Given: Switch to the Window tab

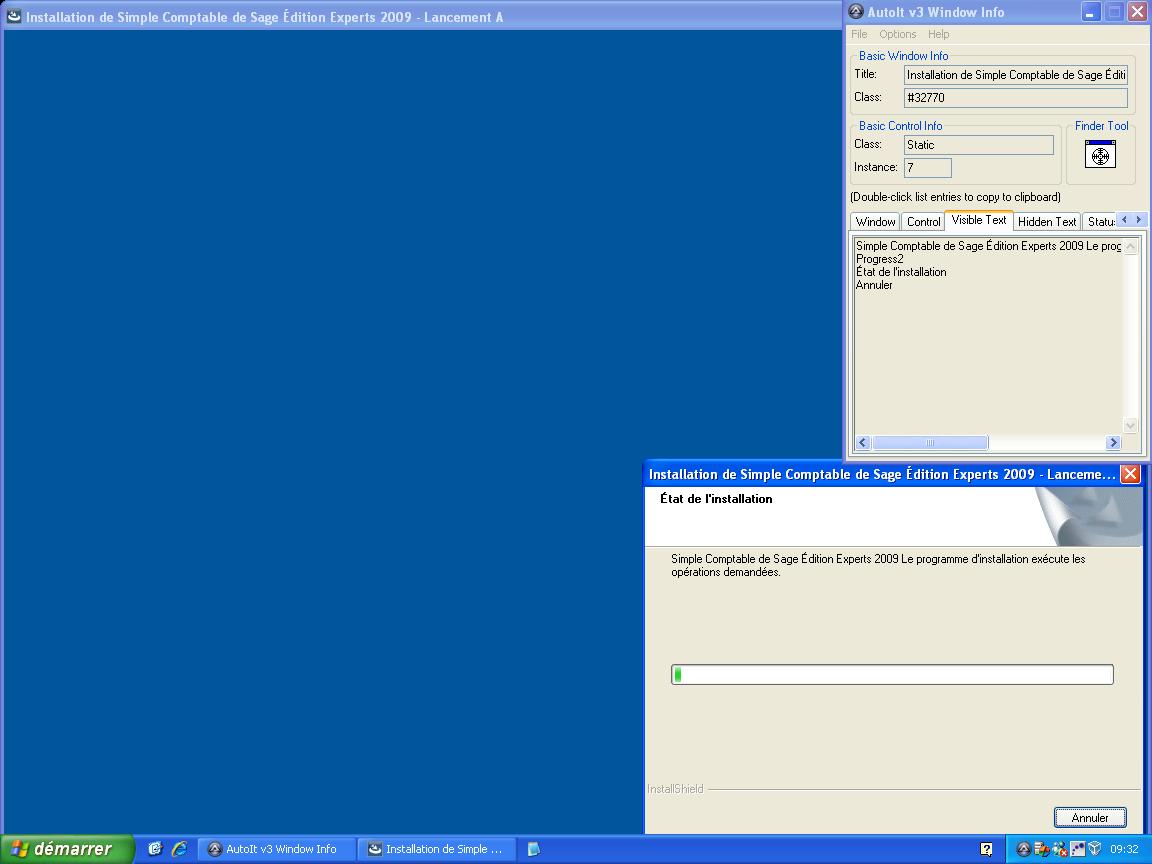Looking at the screenshot, I should point(875,222).
